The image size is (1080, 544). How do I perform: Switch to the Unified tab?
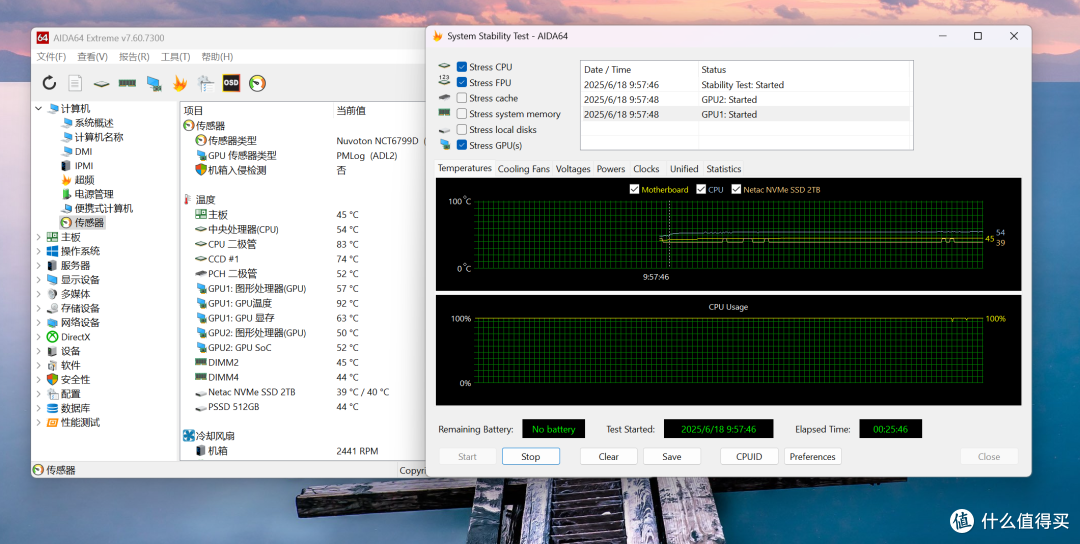[x=684, y=169]
